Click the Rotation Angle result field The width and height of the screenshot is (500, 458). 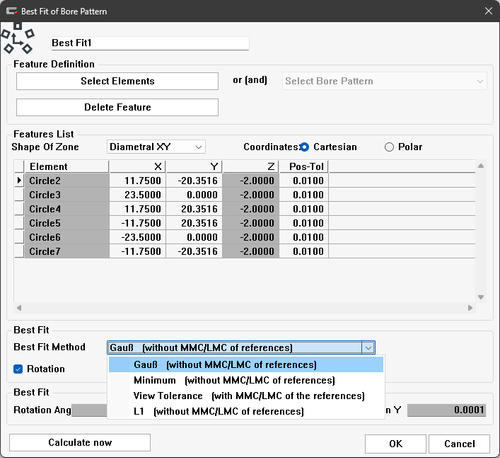click(89, 410)
